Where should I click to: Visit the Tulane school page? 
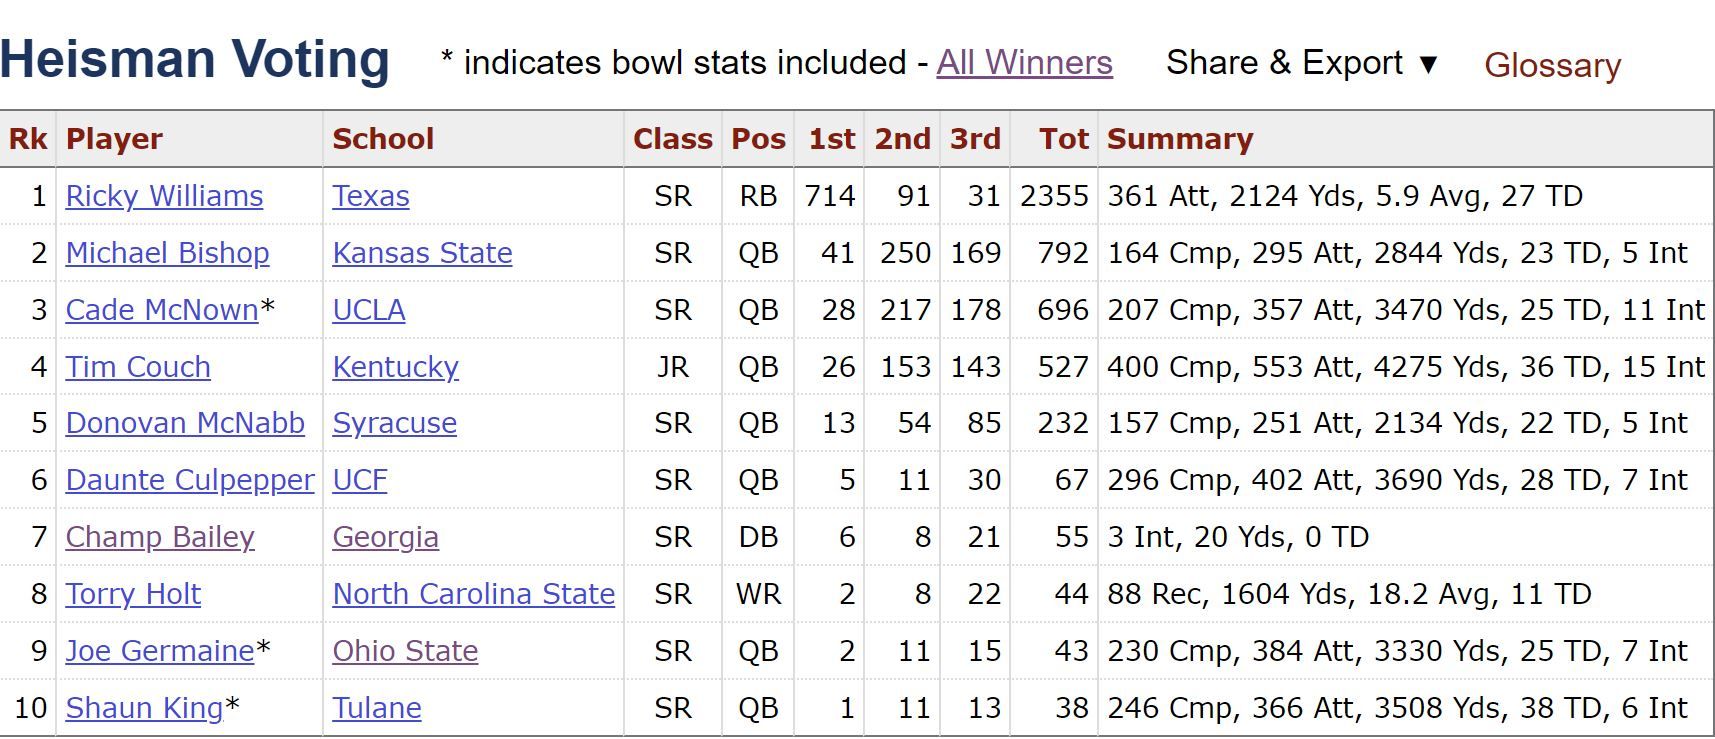[x=376, y=708]
